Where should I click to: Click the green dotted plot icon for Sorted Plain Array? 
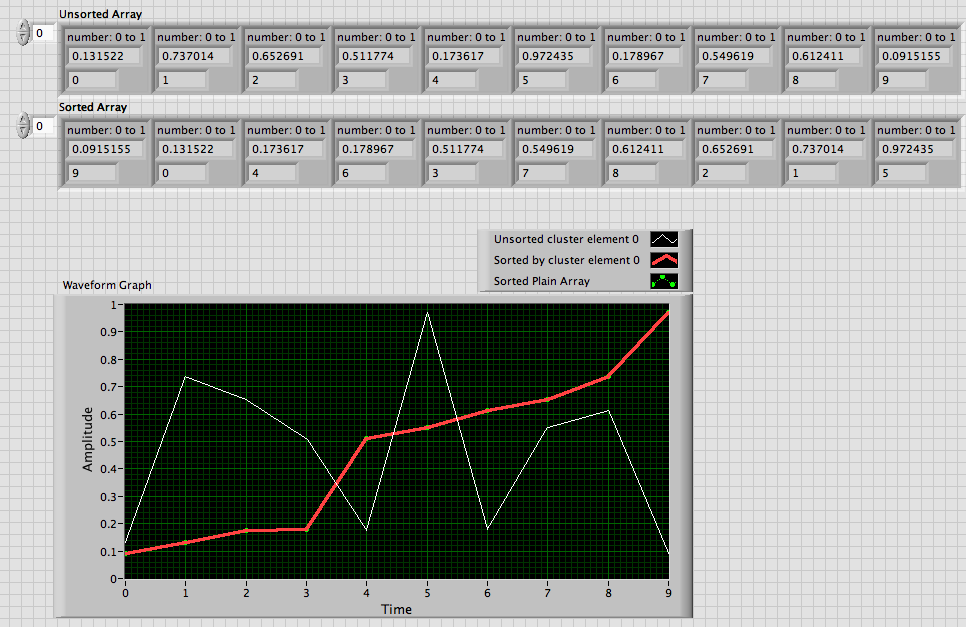point(664,281)
